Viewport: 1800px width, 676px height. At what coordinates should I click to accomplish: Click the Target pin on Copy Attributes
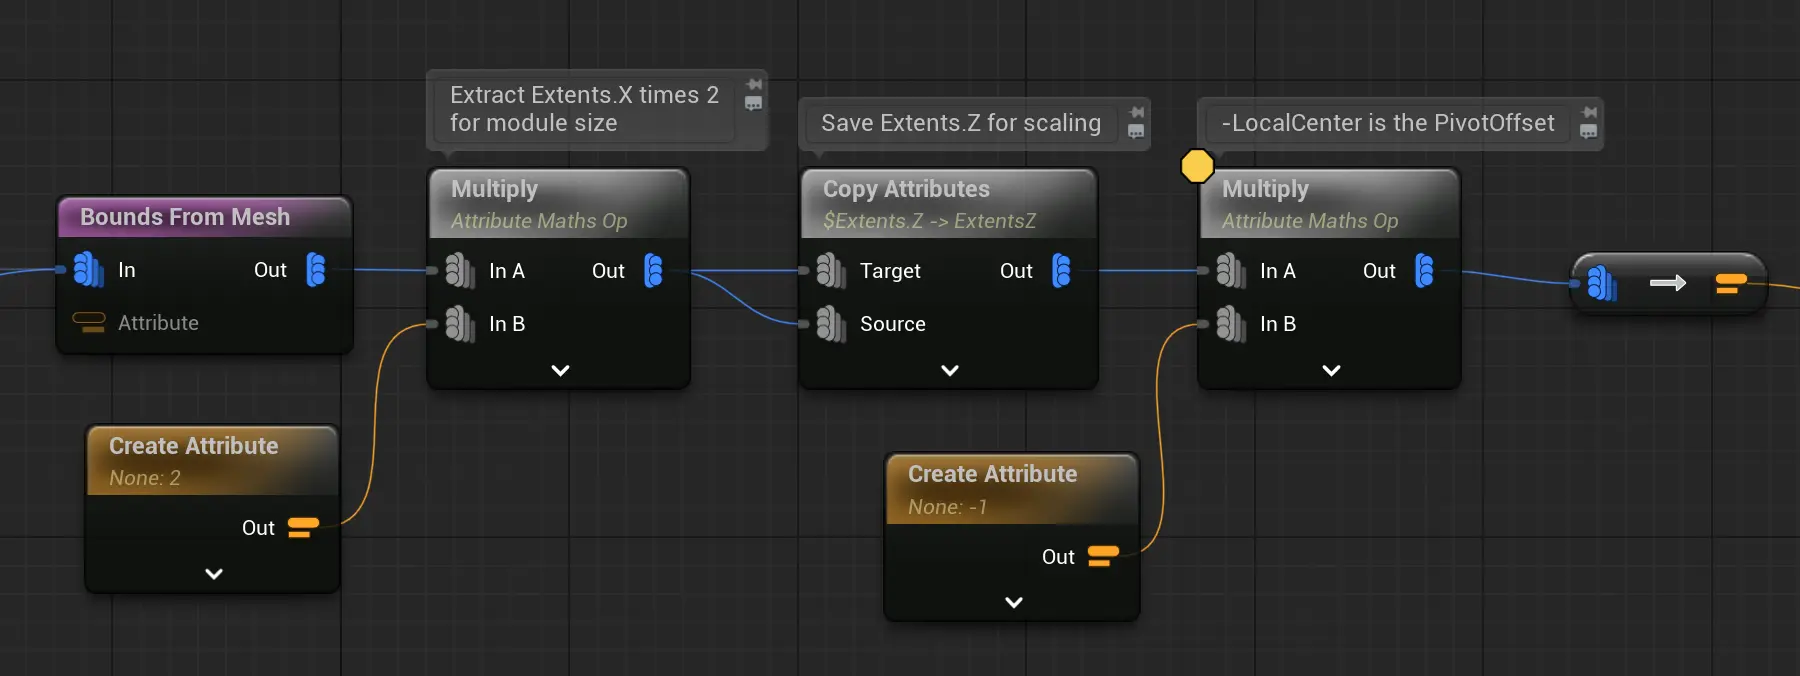830,271
